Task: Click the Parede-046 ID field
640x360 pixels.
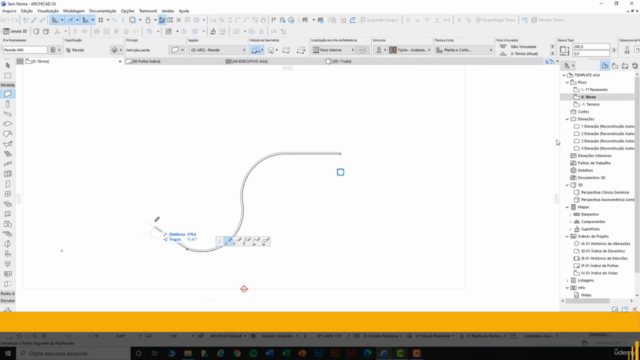Action: [x=25, y=50]
